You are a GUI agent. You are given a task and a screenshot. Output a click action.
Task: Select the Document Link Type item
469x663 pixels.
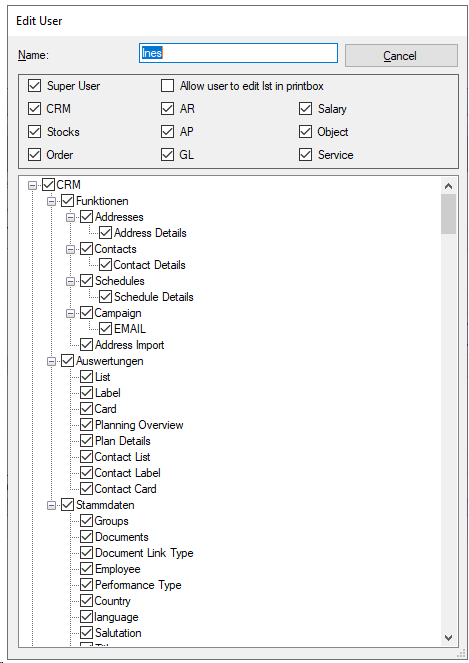[x=144, y=553]
